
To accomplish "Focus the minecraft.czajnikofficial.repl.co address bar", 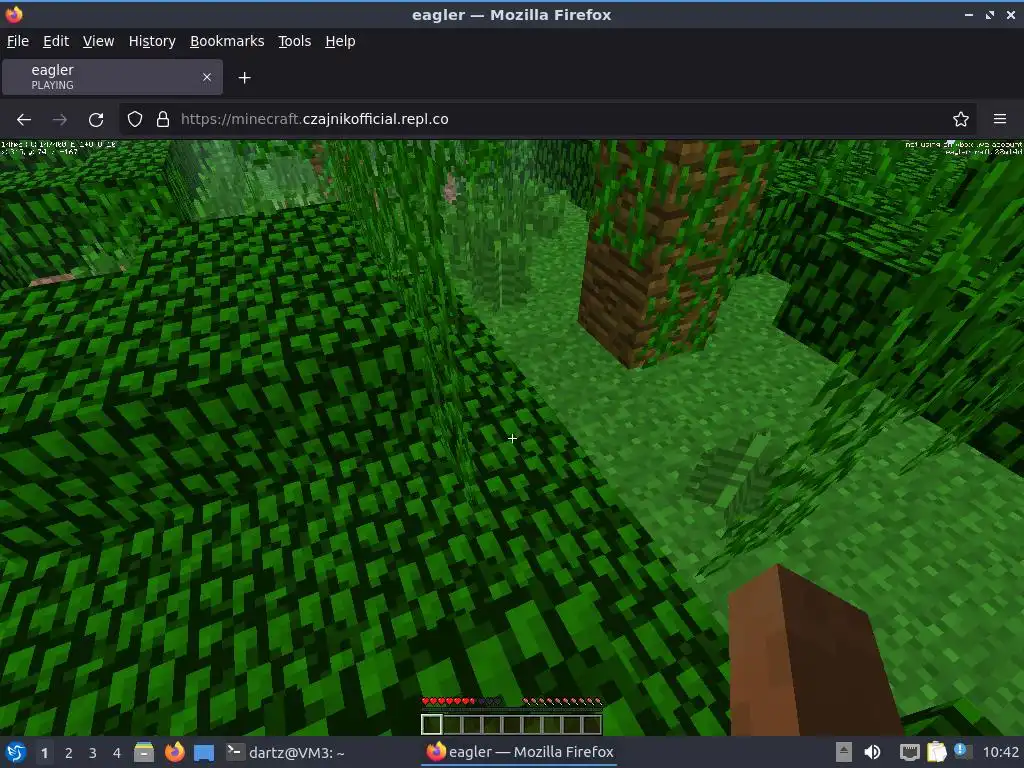I will tap(549, 119).
